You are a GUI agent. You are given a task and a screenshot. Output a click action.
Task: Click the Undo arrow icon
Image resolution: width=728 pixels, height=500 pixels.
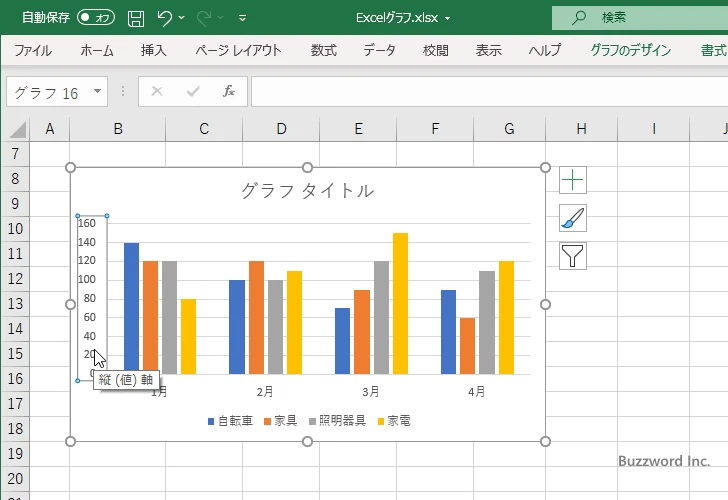click(164, 18)
